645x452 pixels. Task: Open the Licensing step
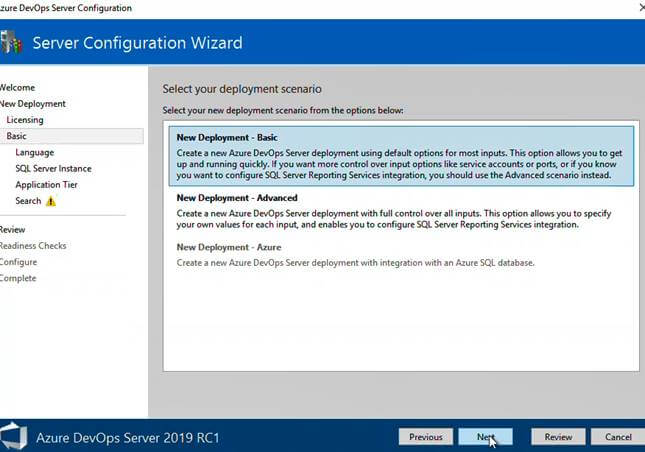coord(25,120)
